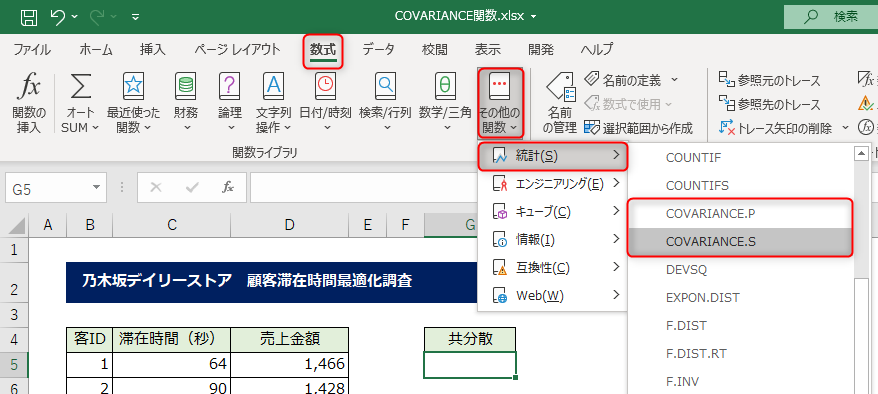Viewport: 878px width, 394px height.
Task: Switch to the 開発 tab
Action: click(541, 49)
